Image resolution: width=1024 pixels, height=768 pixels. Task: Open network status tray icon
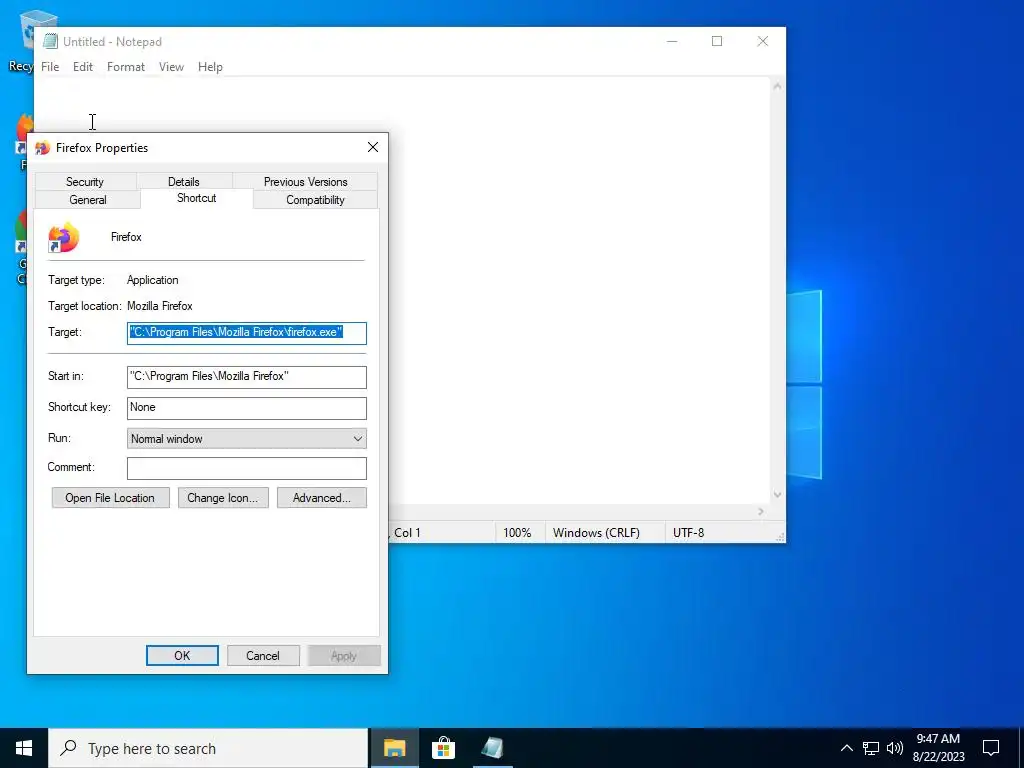(x=871, y=748)
